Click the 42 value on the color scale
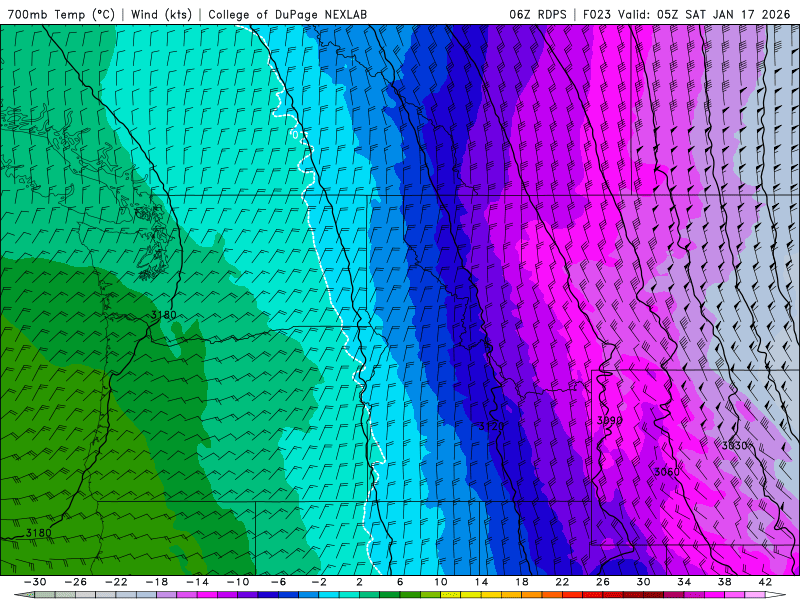Viewport: 800px width, 600px height. pos(765,582)
